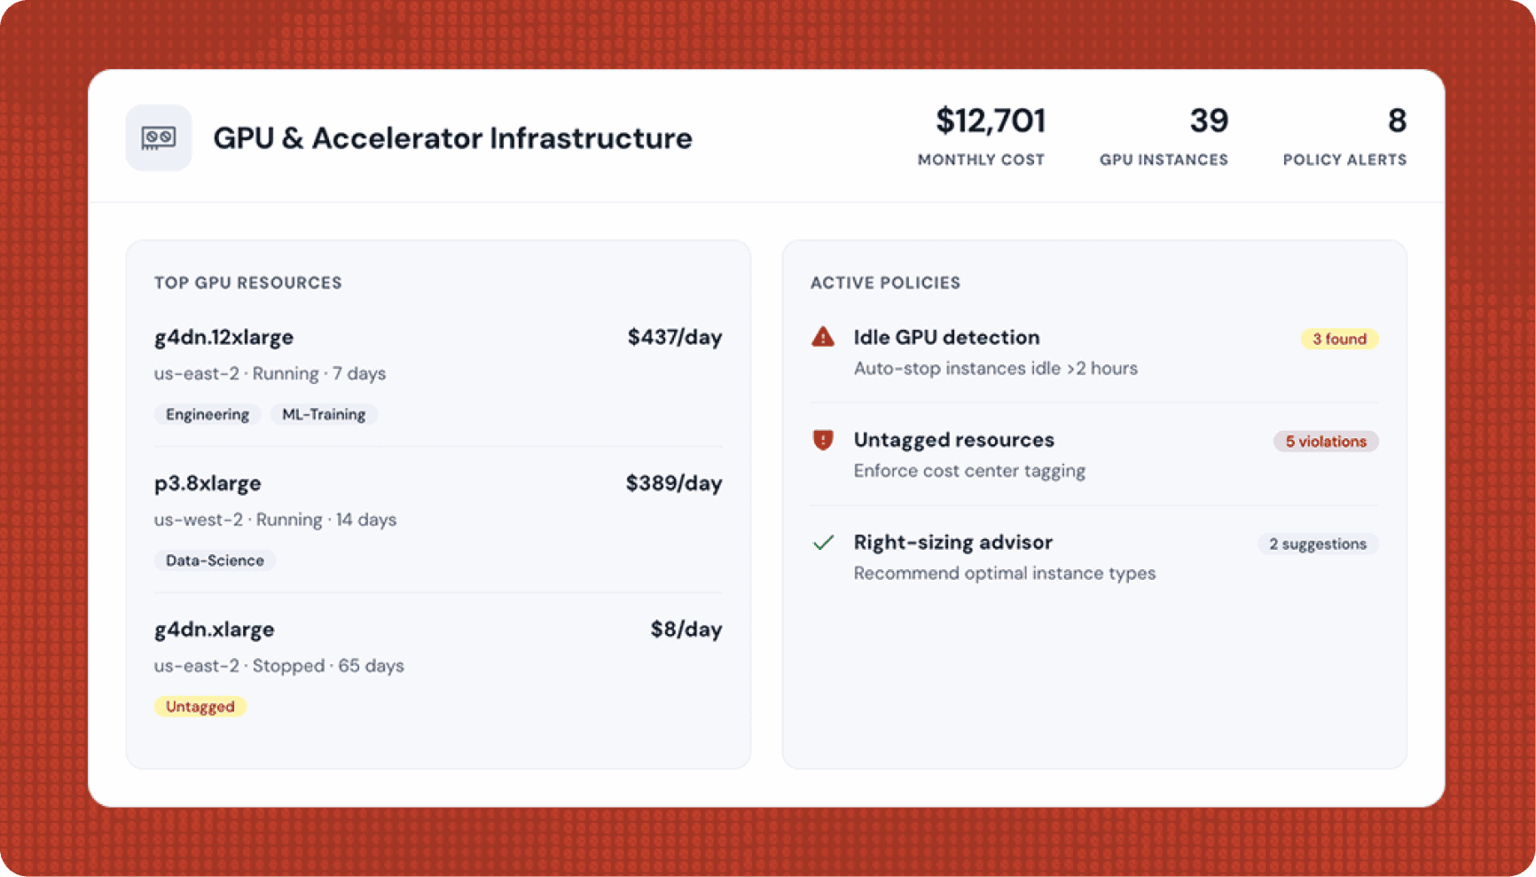
Task: Open the p3.8xlarge resource
Action: (207, 483)
